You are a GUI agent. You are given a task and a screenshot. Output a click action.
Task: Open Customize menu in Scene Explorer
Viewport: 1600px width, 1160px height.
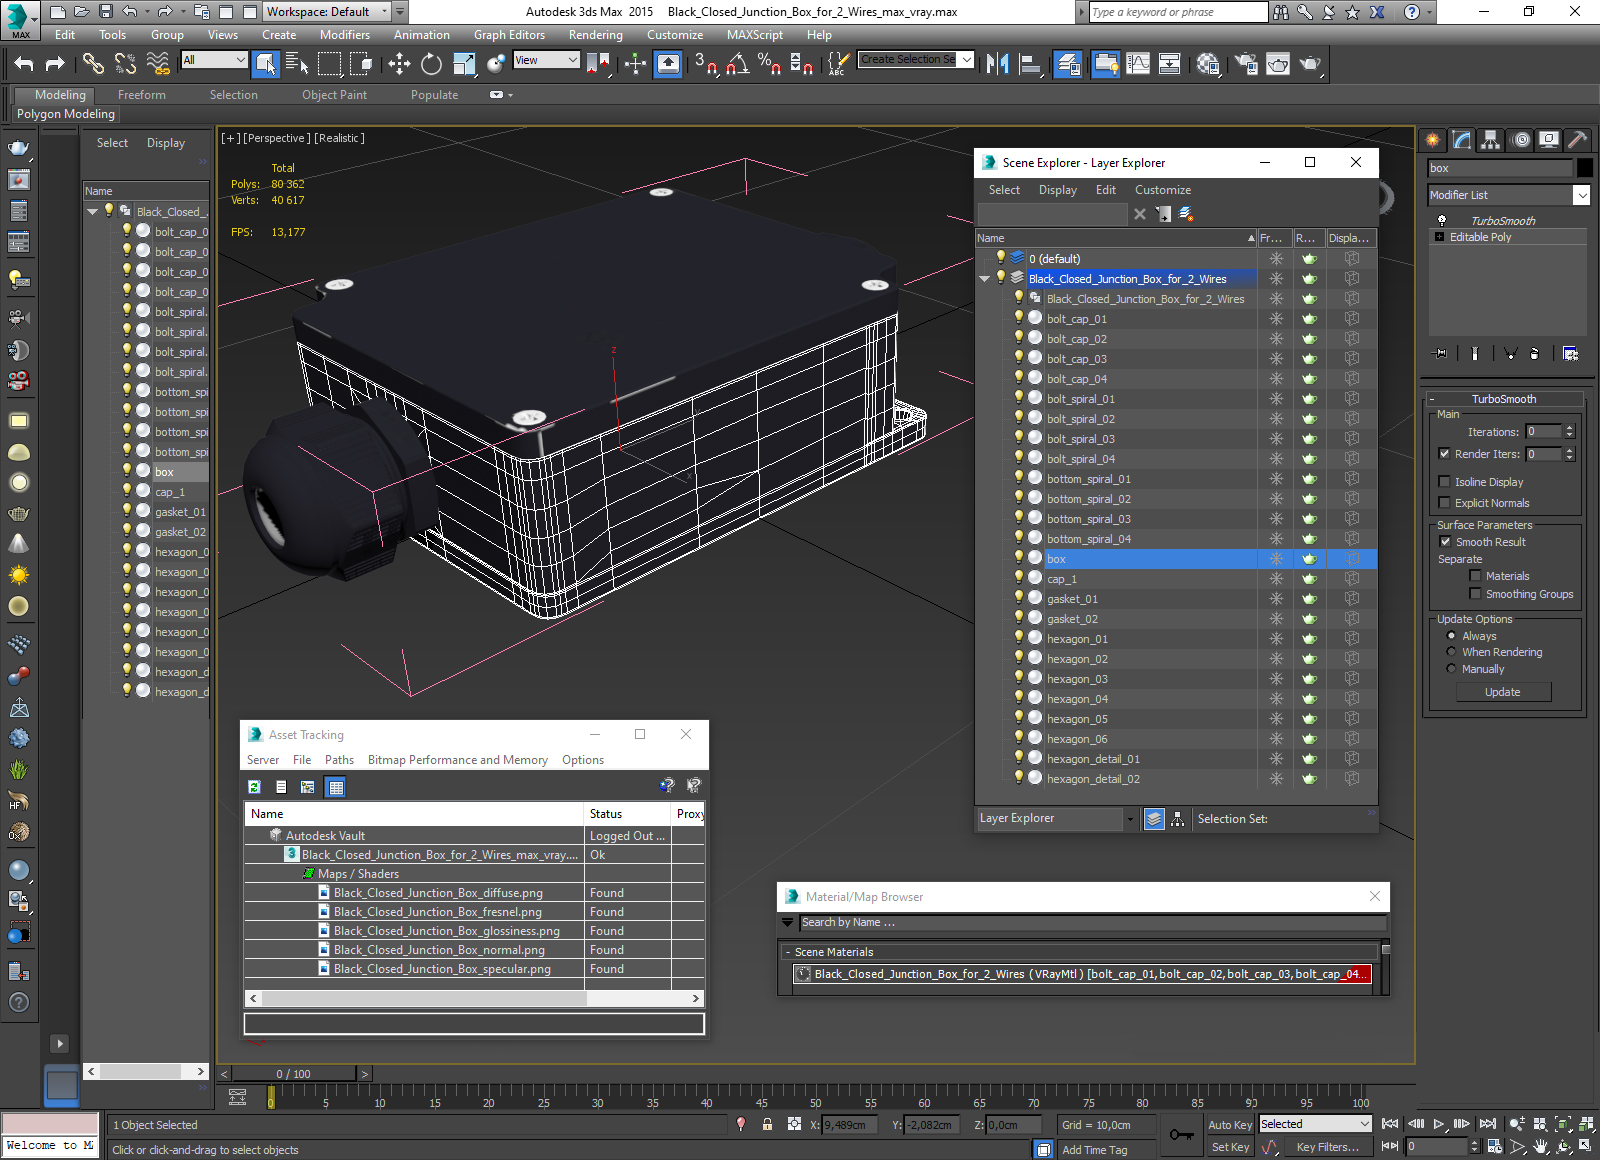(x=1162, y=190)
